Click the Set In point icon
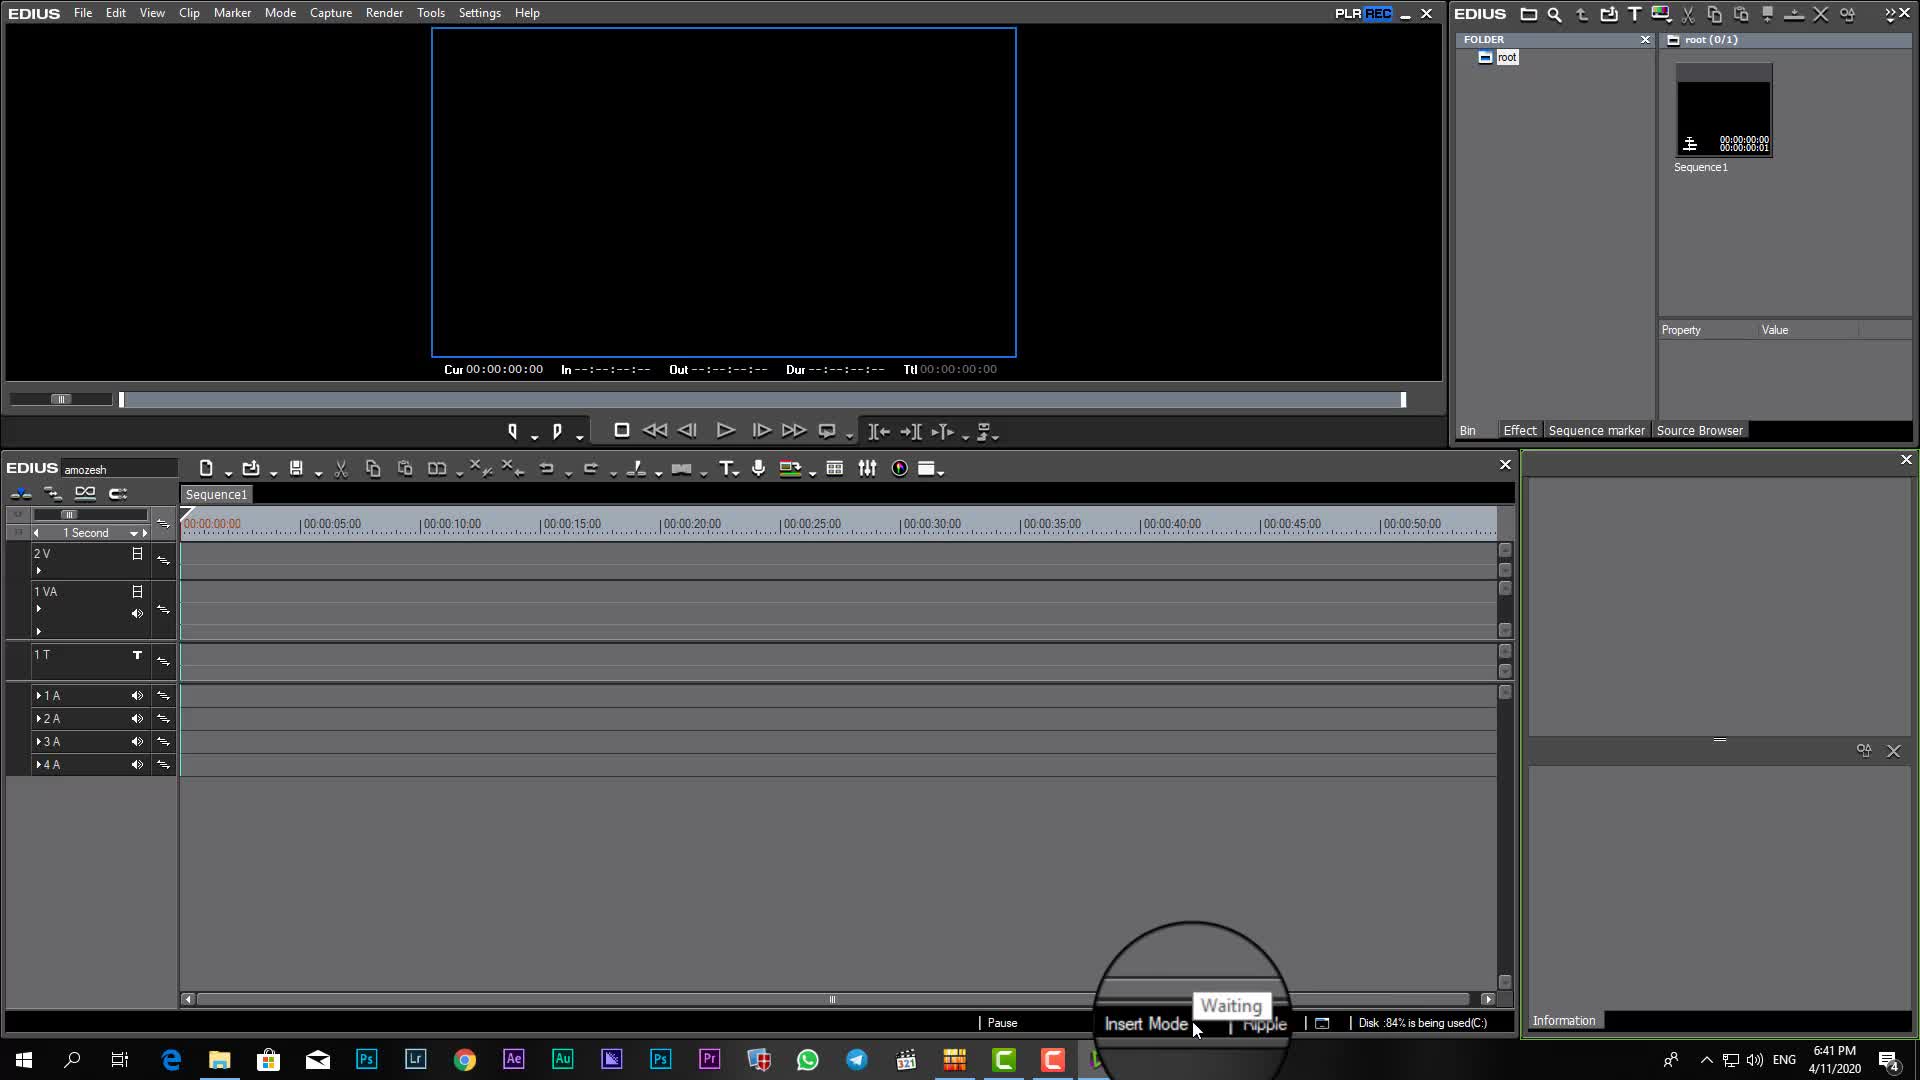1920x1080 pixels. click(512, 431)
